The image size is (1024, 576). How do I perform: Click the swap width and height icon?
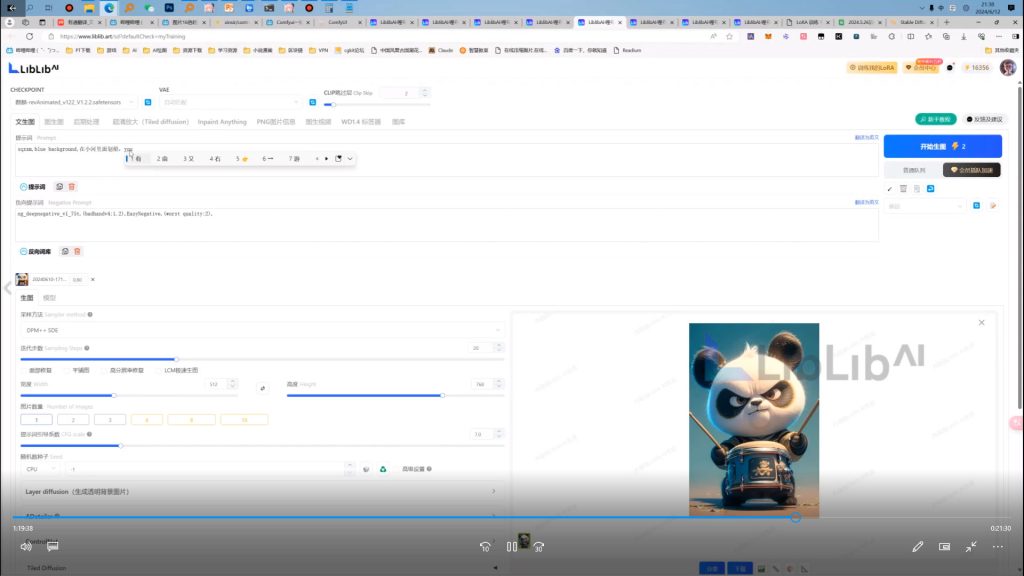tap(263, 387)
